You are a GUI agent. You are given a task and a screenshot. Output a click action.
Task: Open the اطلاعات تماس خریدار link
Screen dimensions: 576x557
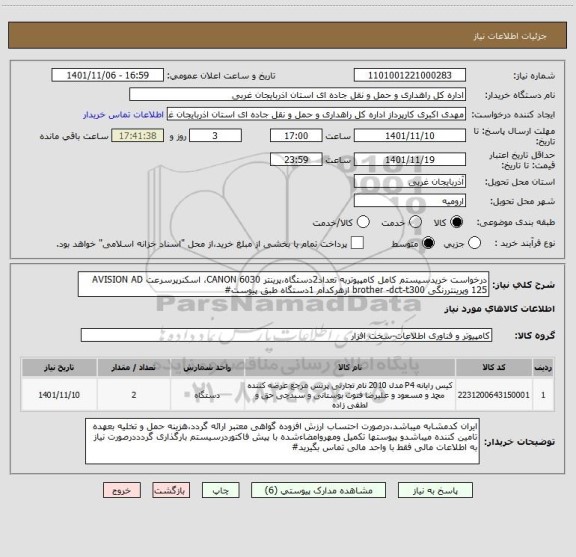pos(123,115)
